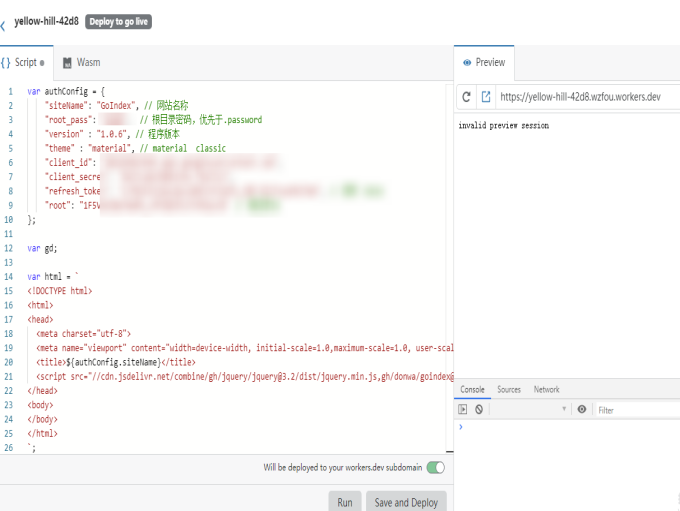Show the console sidebar icon
The height and width of the screenshot is (511, 680).
[463, 409]
